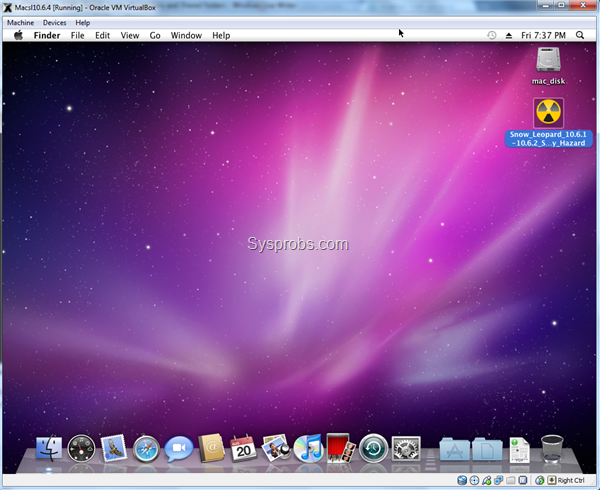Launch Safari compass icon in Dock
Screen dimensions: 600x490
pyautogui.click(x=146, y=449)
